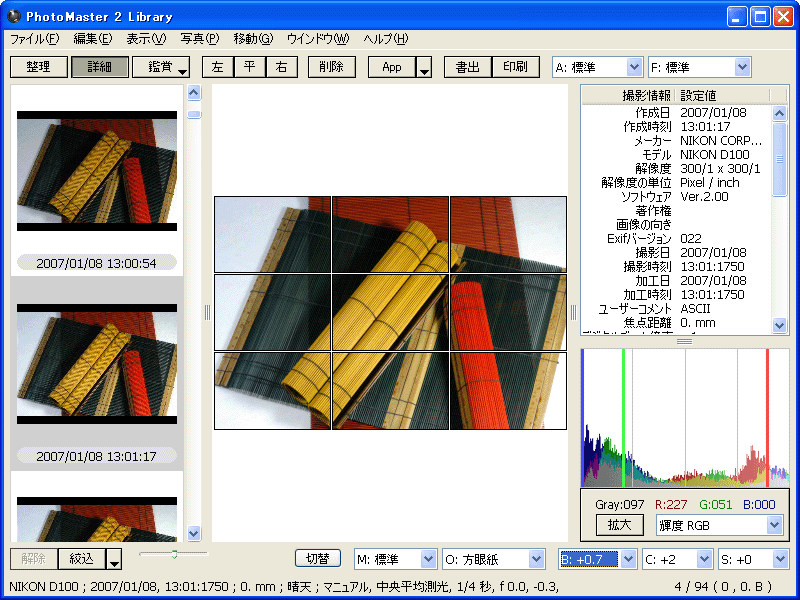Screen dimensions: 800x600
Task: Click the 絞込 filter button
Action: [82, 559]
